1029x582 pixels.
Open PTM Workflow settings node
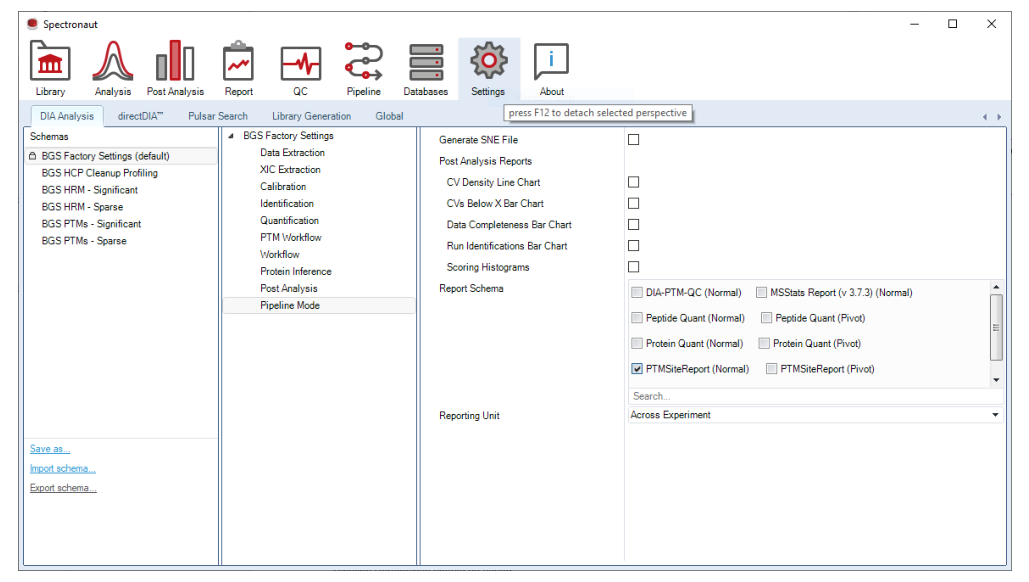(291, 238)
